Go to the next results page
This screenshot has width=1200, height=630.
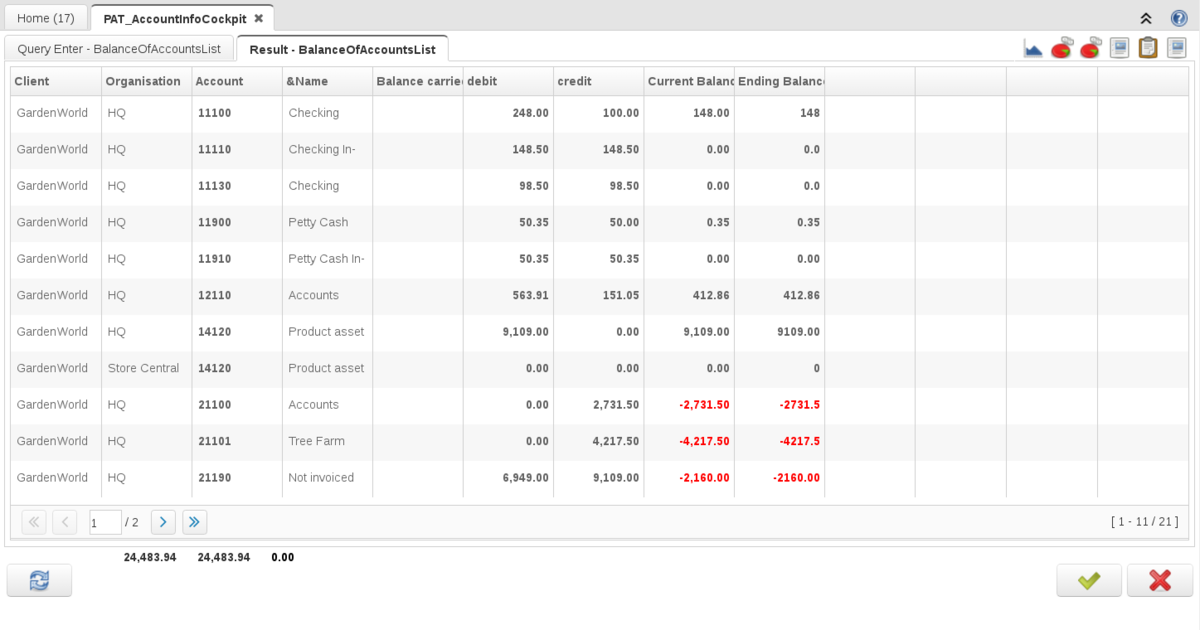coord(163,522)
